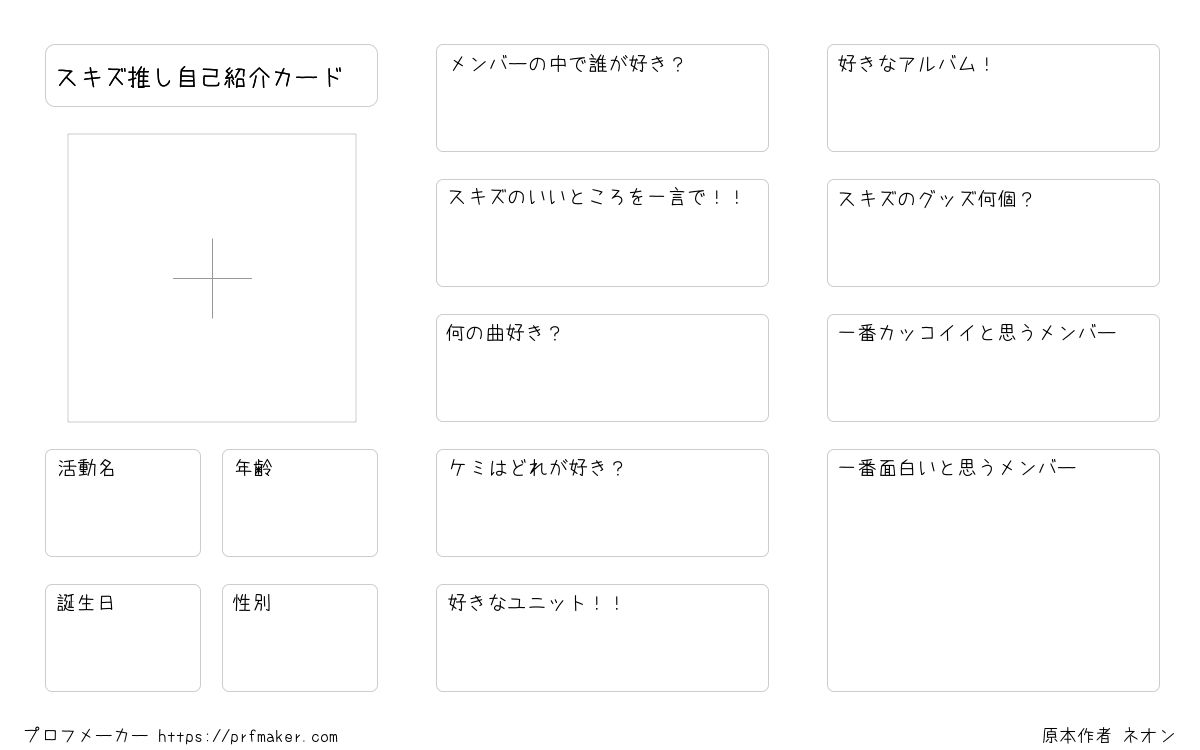Click the 原本作者 ネオン credit text
1200x750 pixels.
(x=1109, y=736)
